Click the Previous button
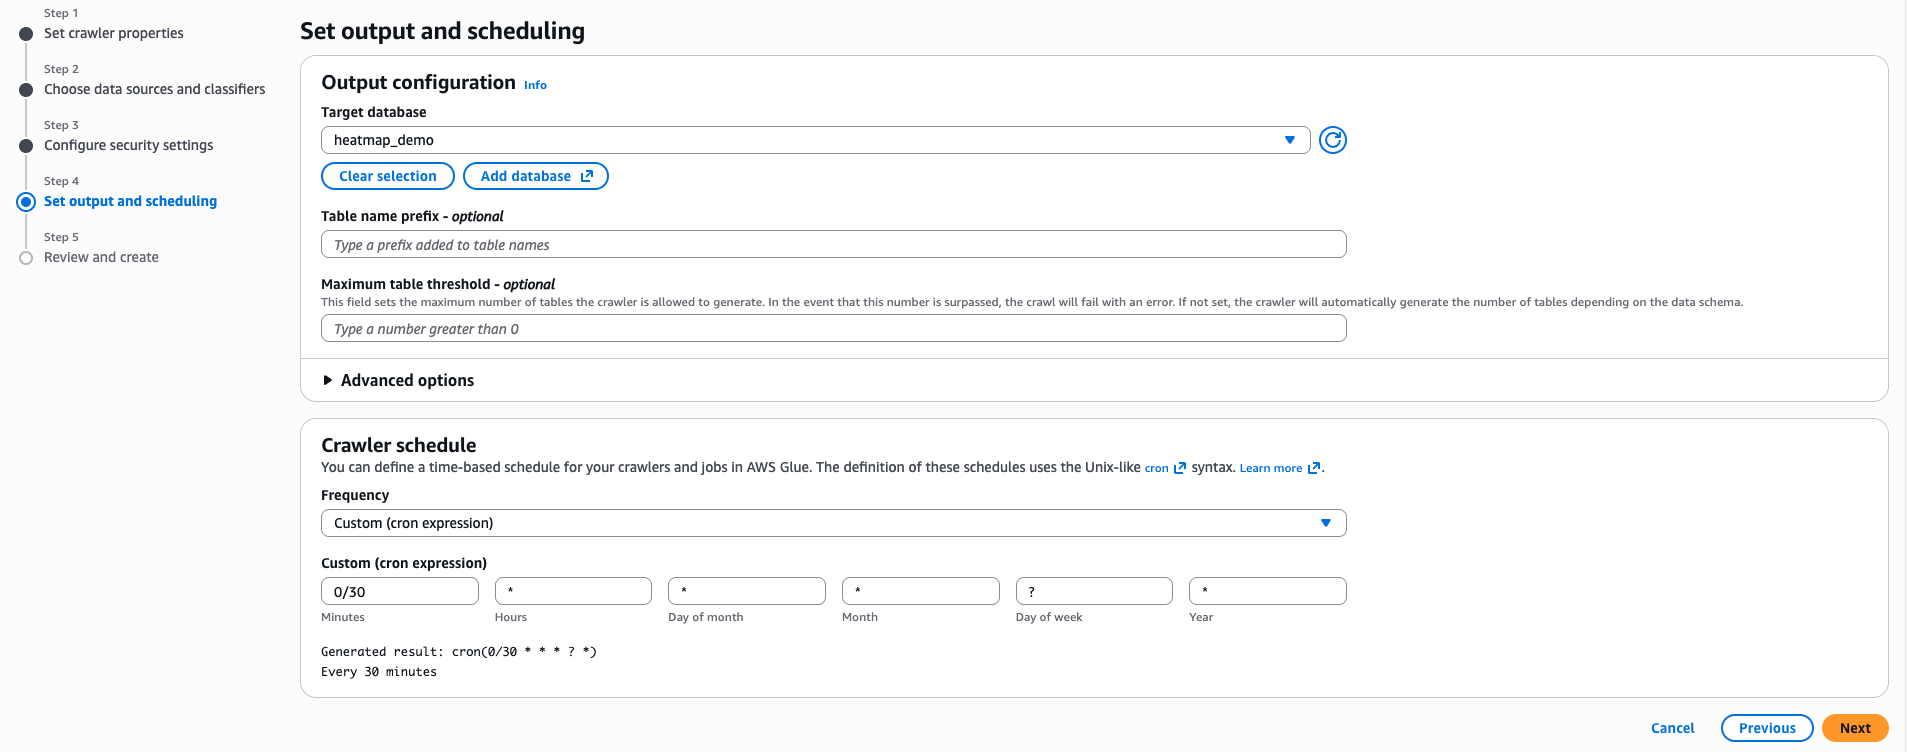Image resolution: width=1908 pixels, height=752 pixels. click(1766, 728)
